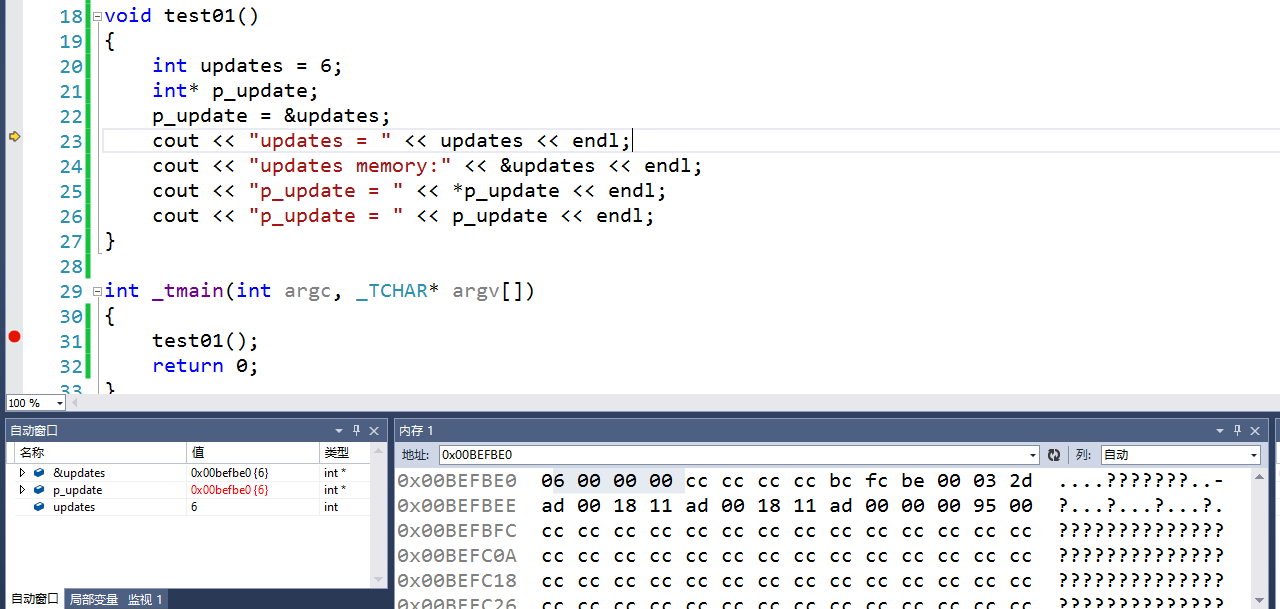Switch to the 监视 1 tab

pos(145,599)
